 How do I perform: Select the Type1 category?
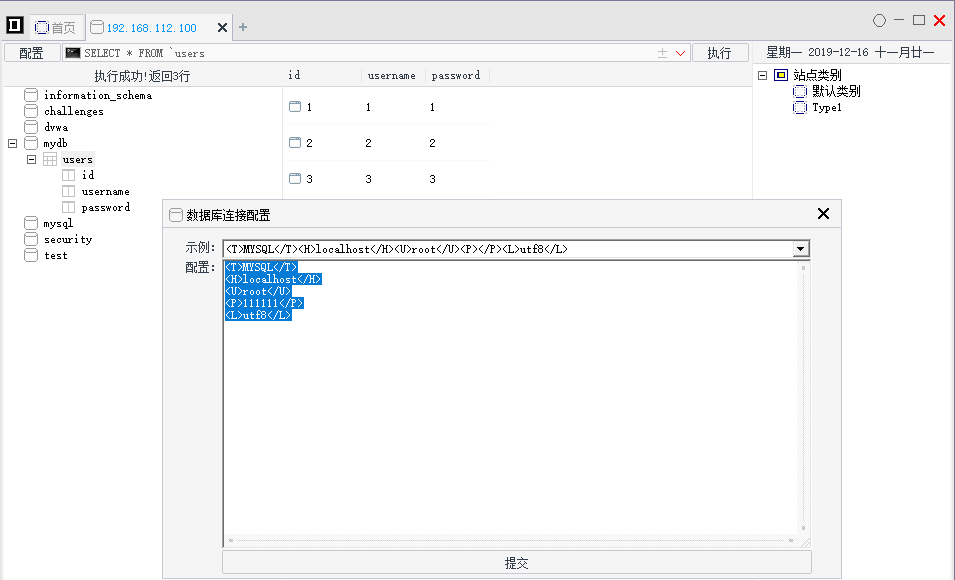[827, 108]
